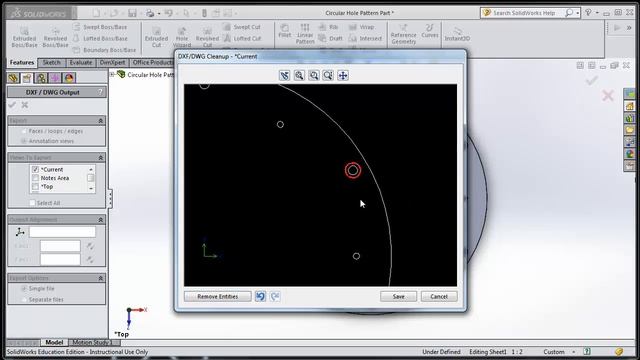Click the views list scrollbar thumb
640x360 pixels.
91,178
